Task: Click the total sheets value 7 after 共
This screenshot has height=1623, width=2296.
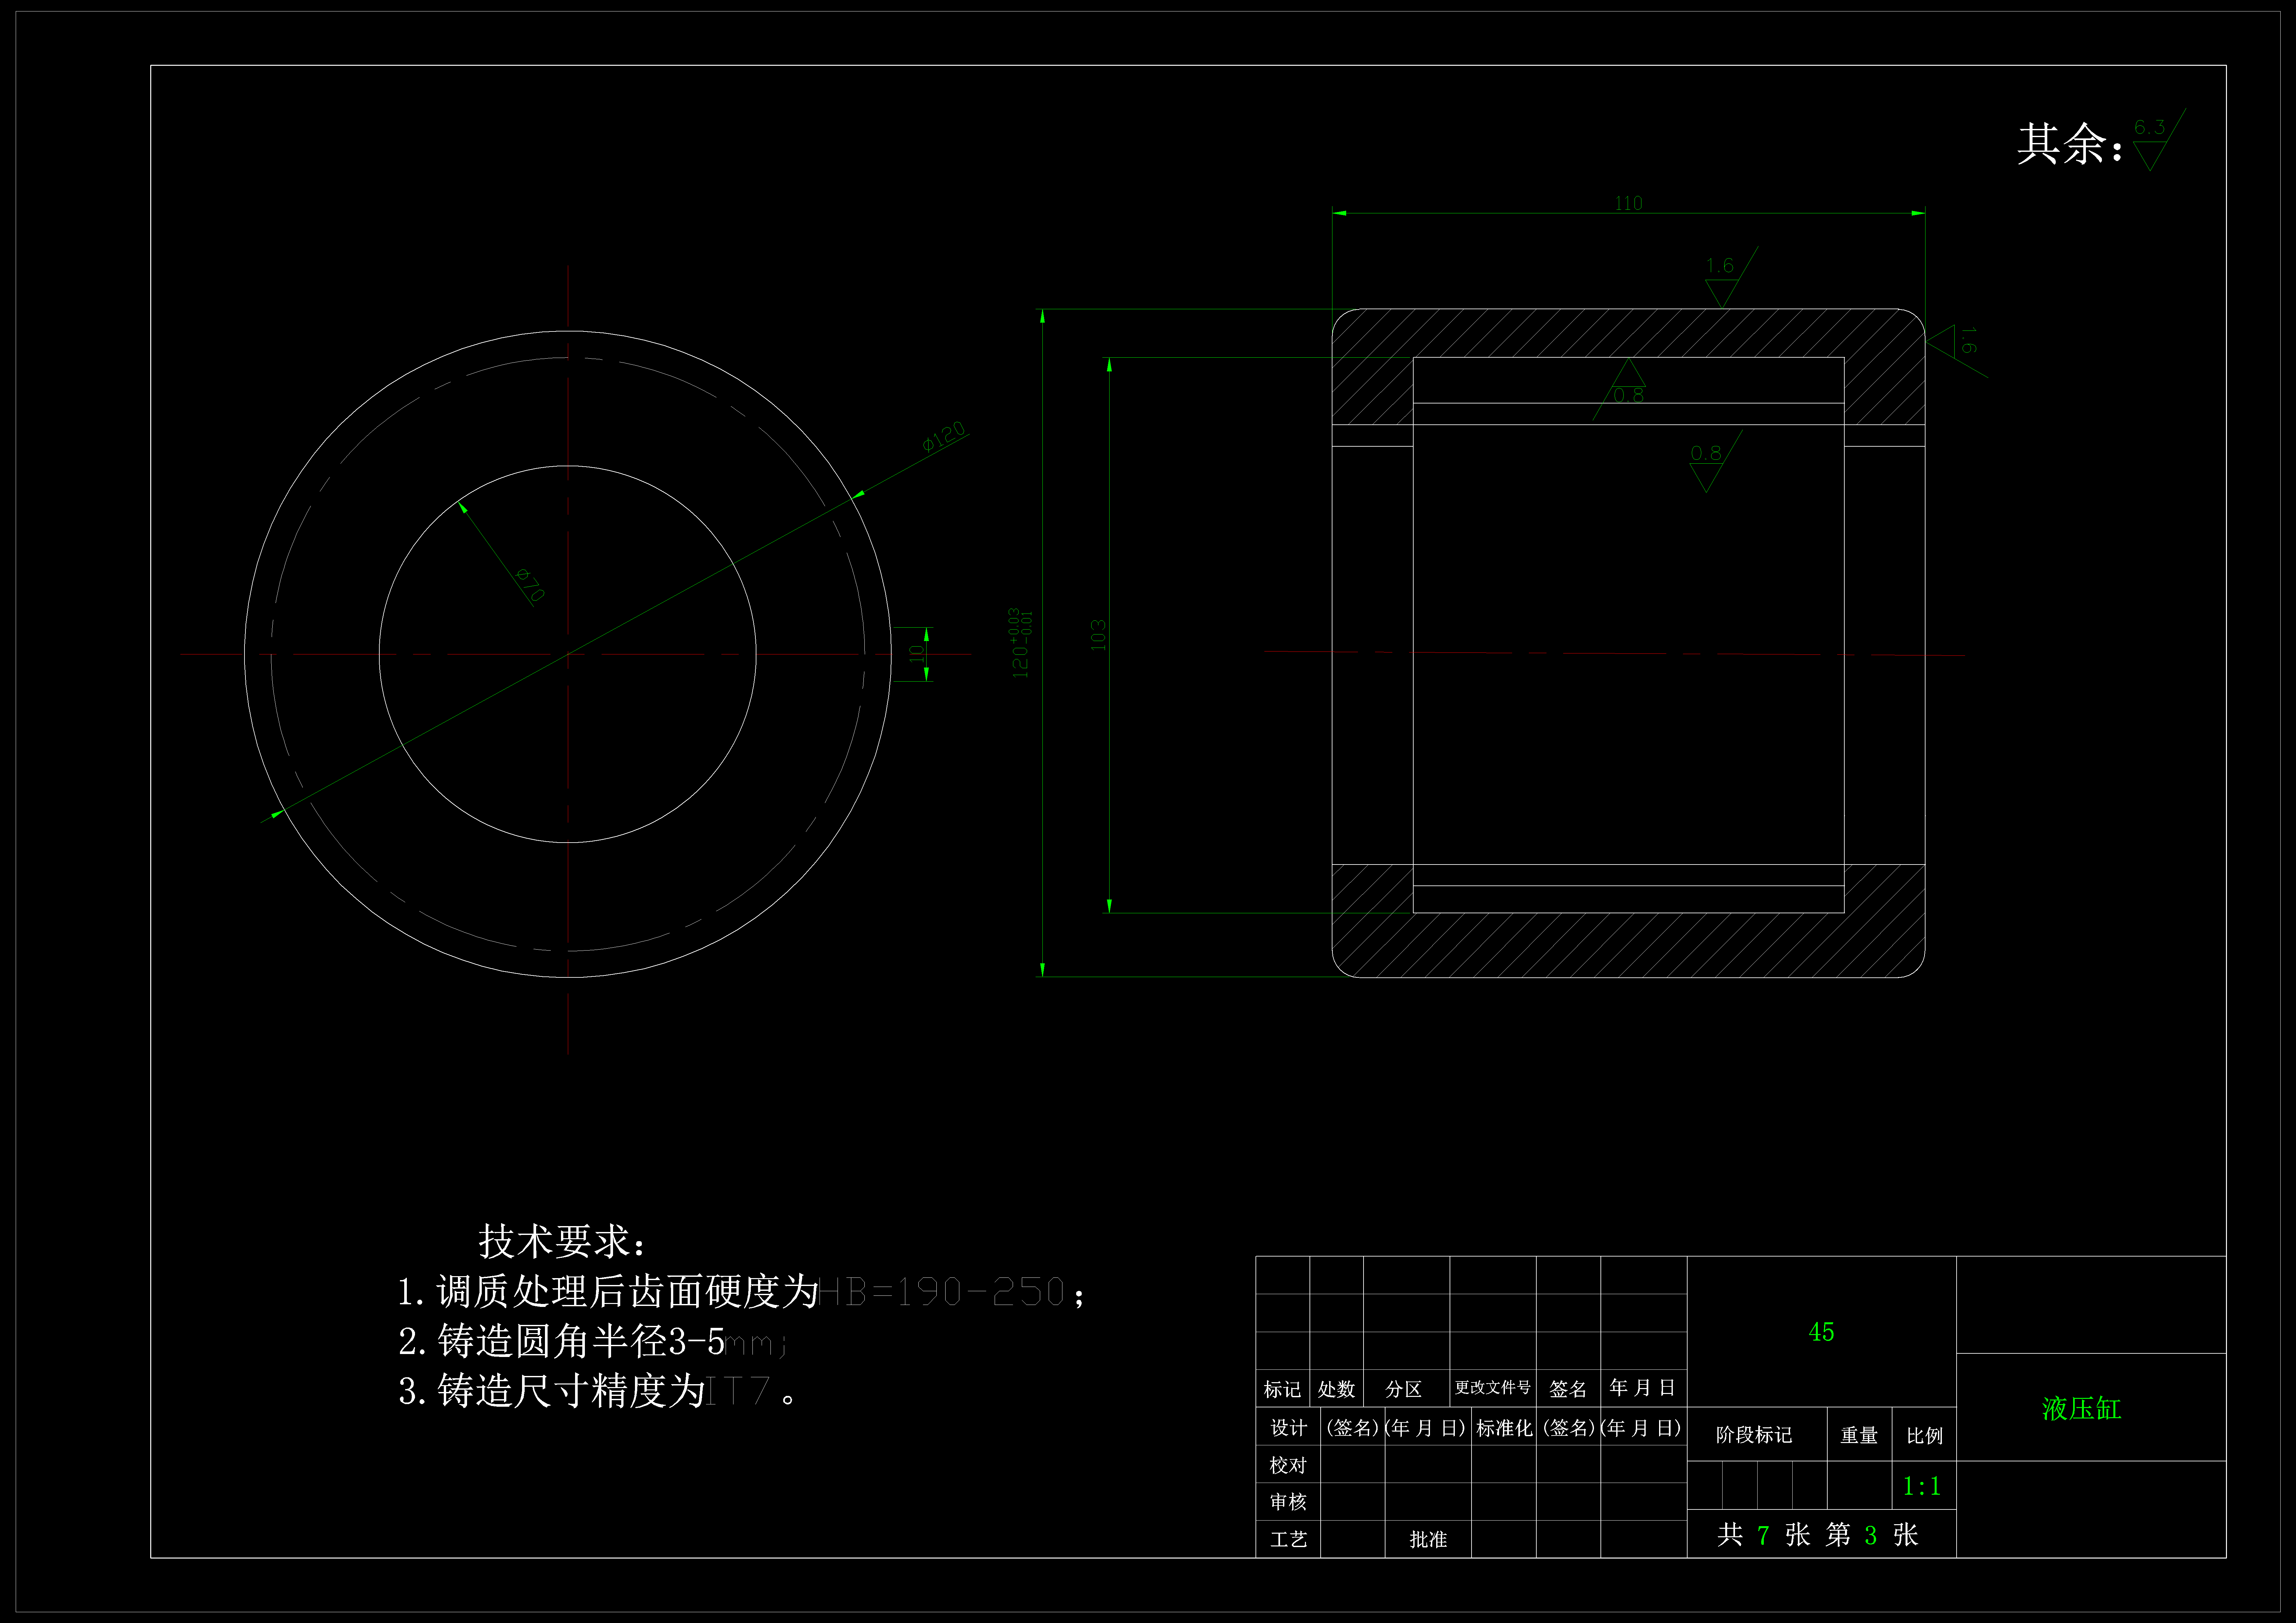Action: click(1763, 1535)
